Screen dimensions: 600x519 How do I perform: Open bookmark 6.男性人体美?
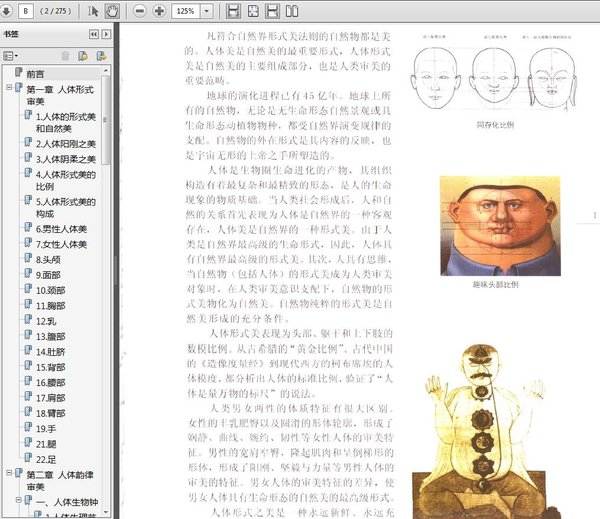point(61,229)
